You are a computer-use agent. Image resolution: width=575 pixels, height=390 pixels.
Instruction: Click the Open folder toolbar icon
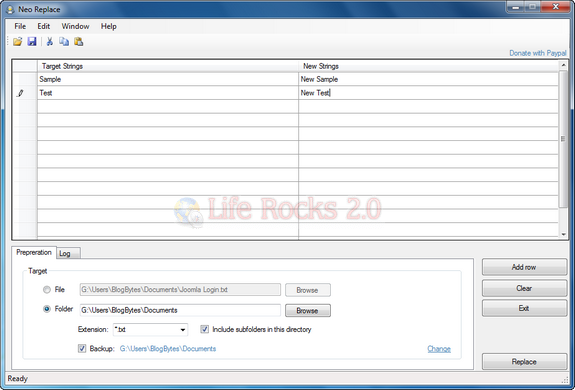[x=17, y=41]
